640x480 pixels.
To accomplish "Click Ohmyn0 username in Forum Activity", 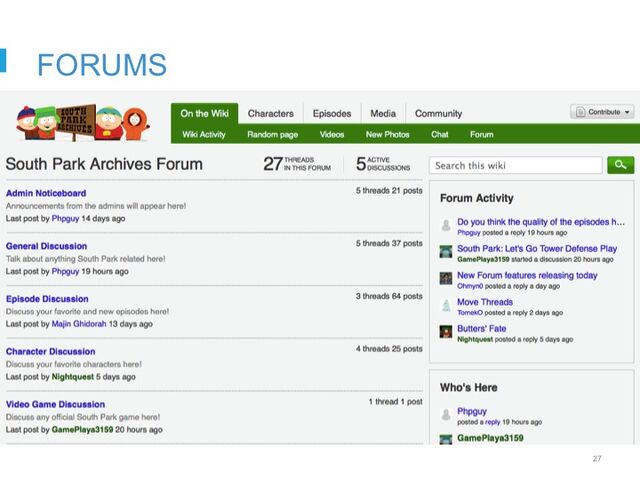I will (470, 286).
